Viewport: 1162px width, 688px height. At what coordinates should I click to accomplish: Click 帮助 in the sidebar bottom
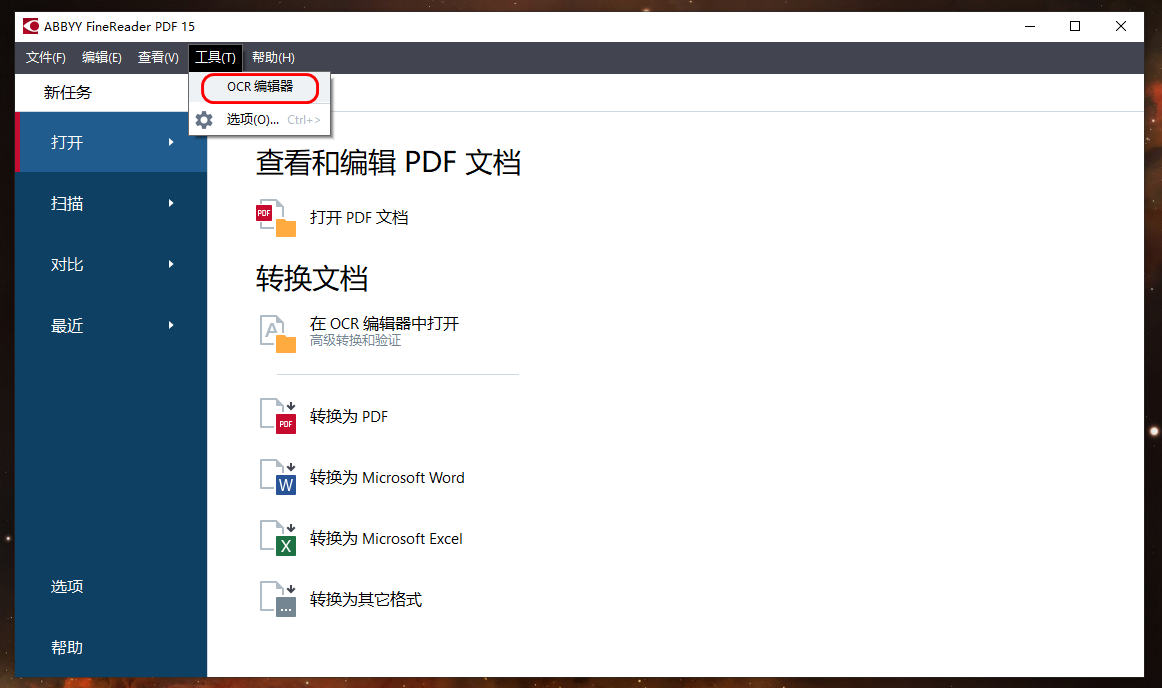(x=67, y=647)
